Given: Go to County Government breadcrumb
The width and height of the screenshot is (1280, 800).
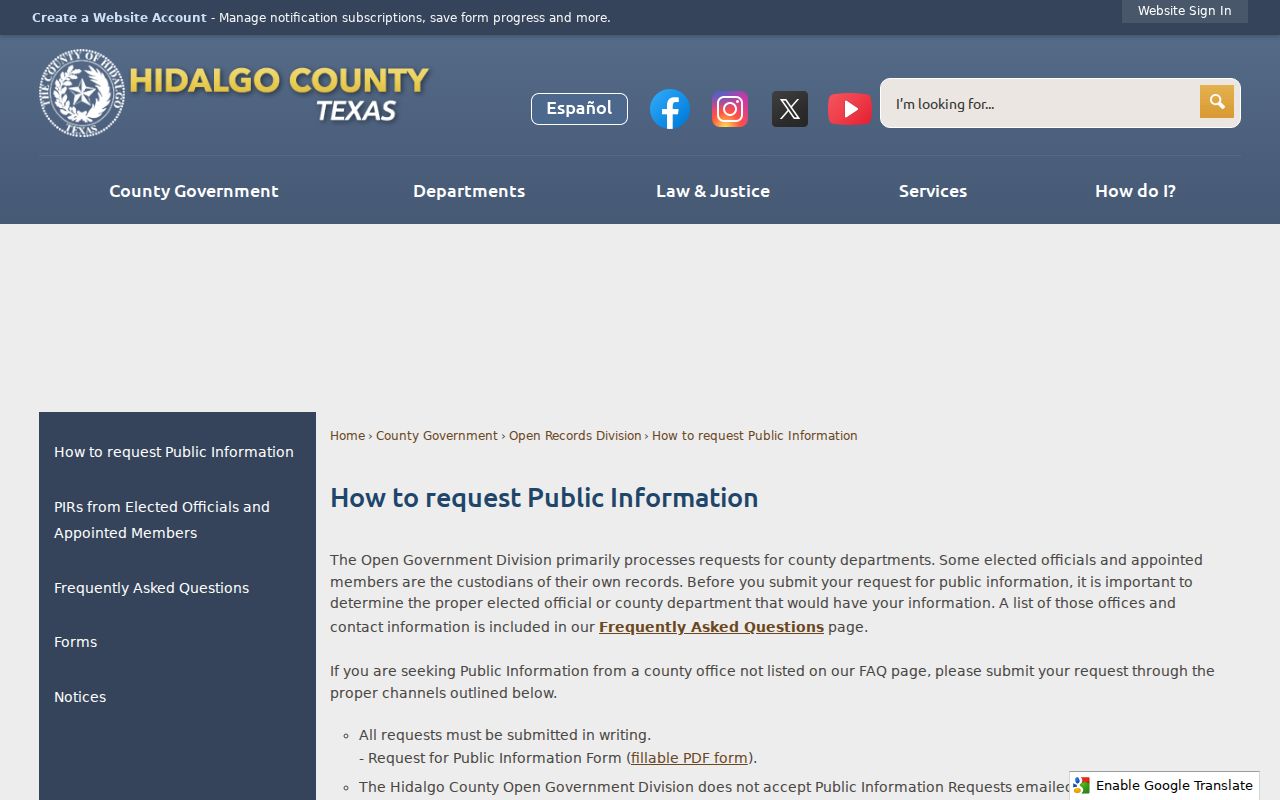Looking at the screenshot, I should (436, 436).
